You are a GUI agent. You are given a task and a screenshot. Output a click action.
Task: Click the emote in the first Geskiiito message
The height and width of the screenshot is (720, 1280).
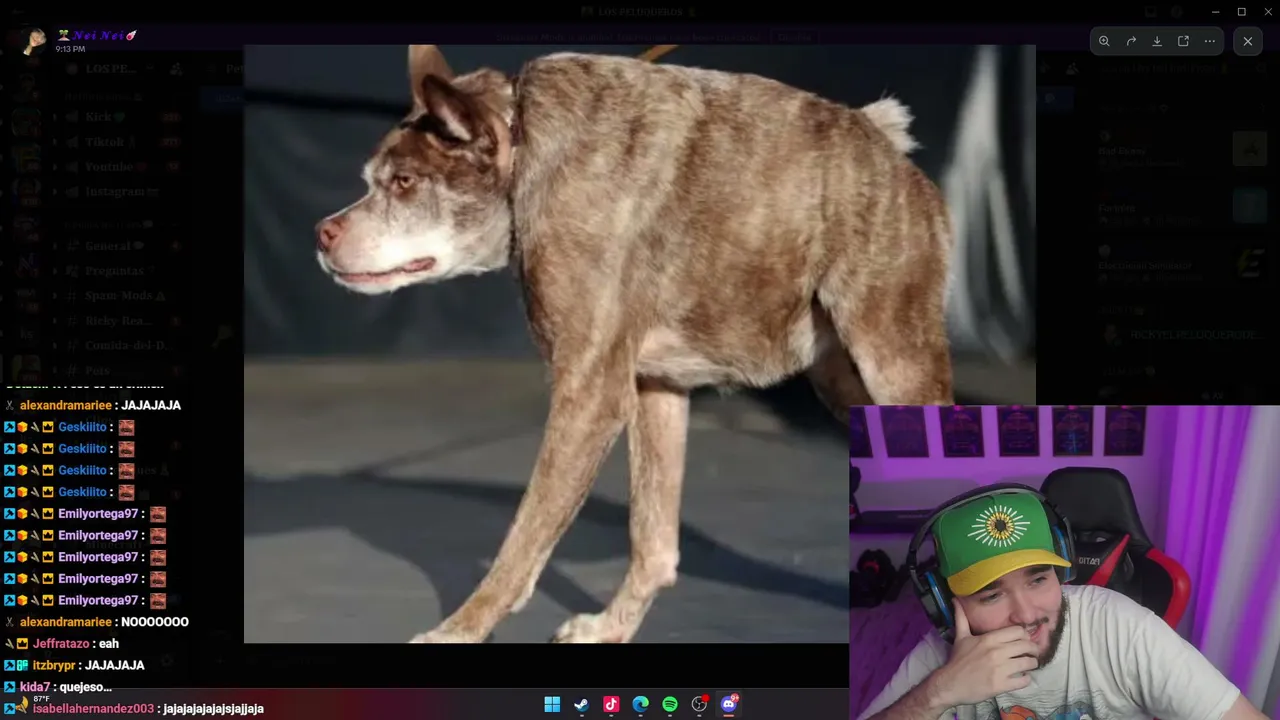pos(126,427)
